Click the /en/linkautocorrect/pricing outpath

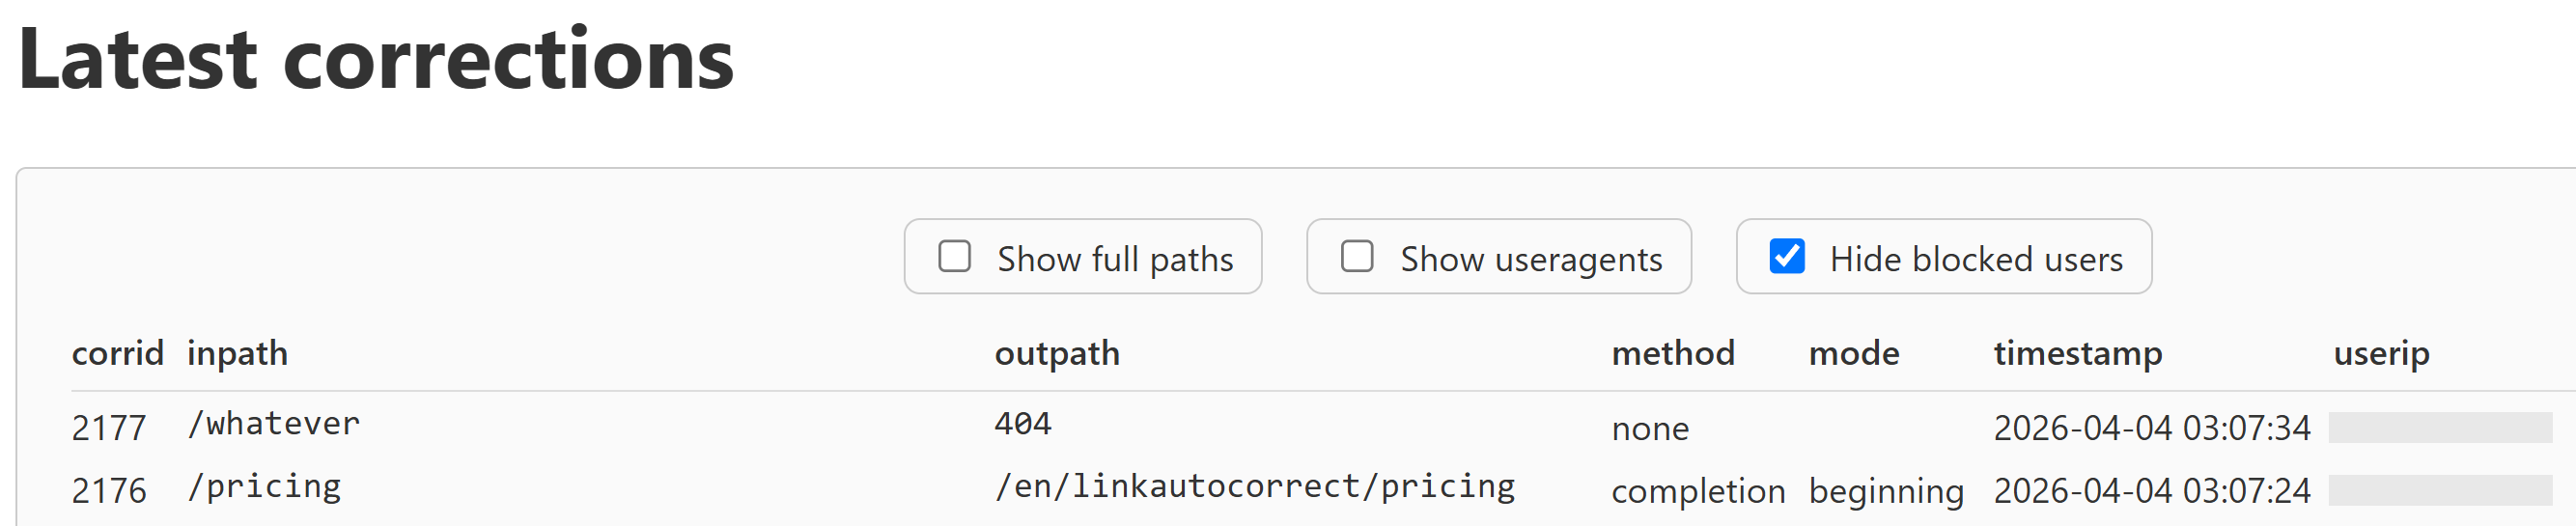[x=1254, y=487]
